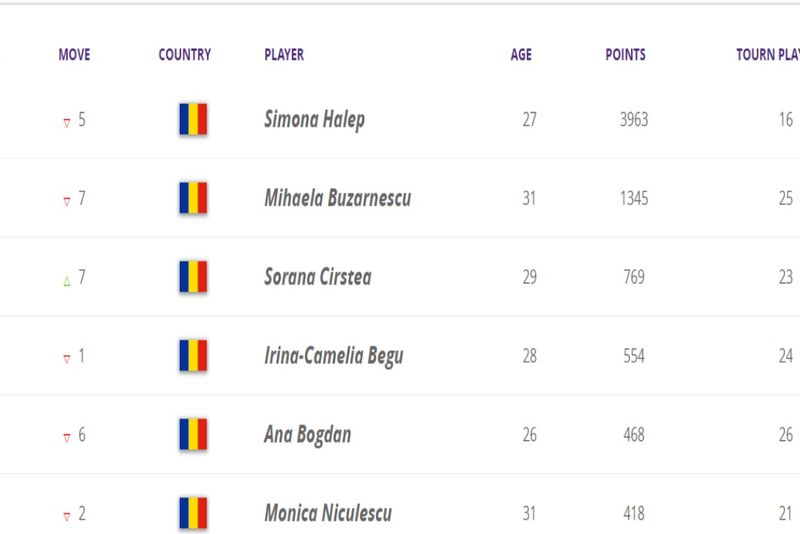Sort rankings by AGE column
800x534 pixels.
click(521, 55)
